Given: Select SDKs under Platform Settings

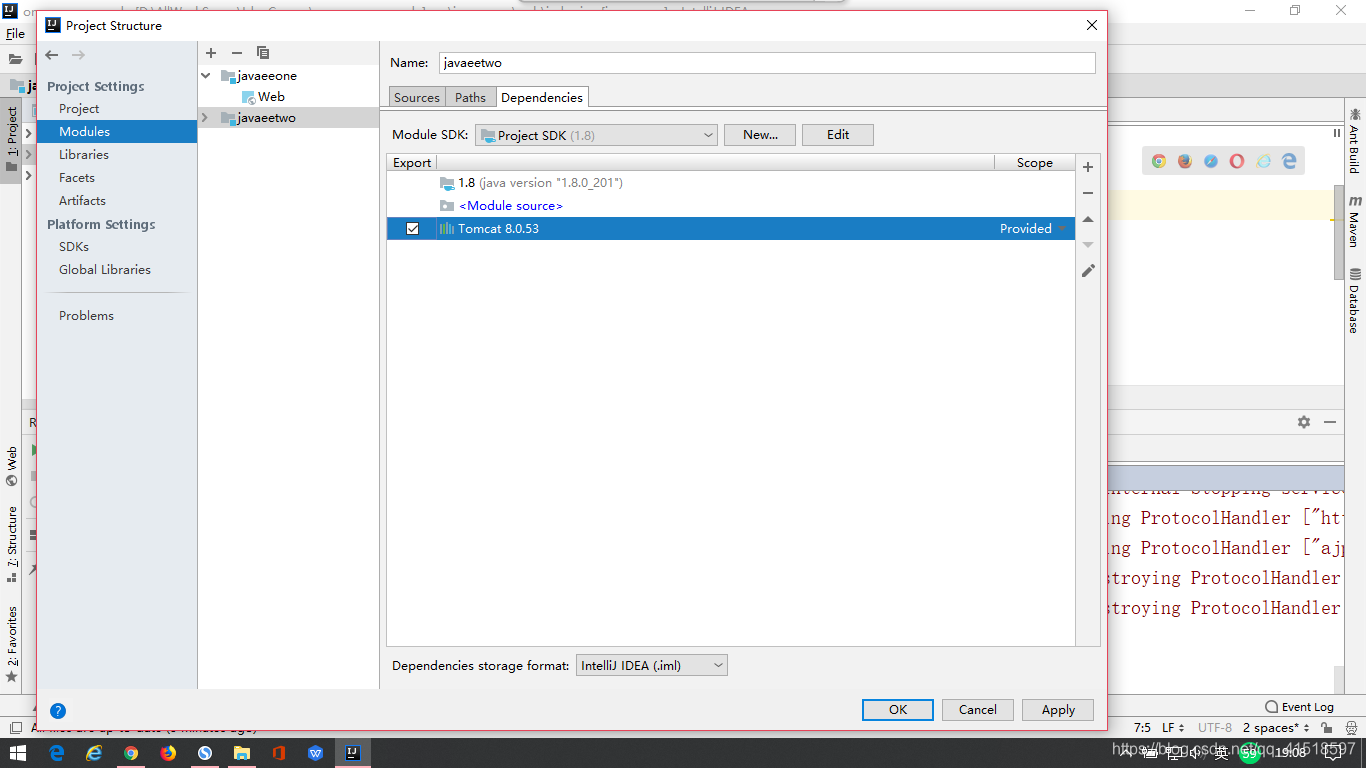Looking at the screenshot, I should click(74, 247).
